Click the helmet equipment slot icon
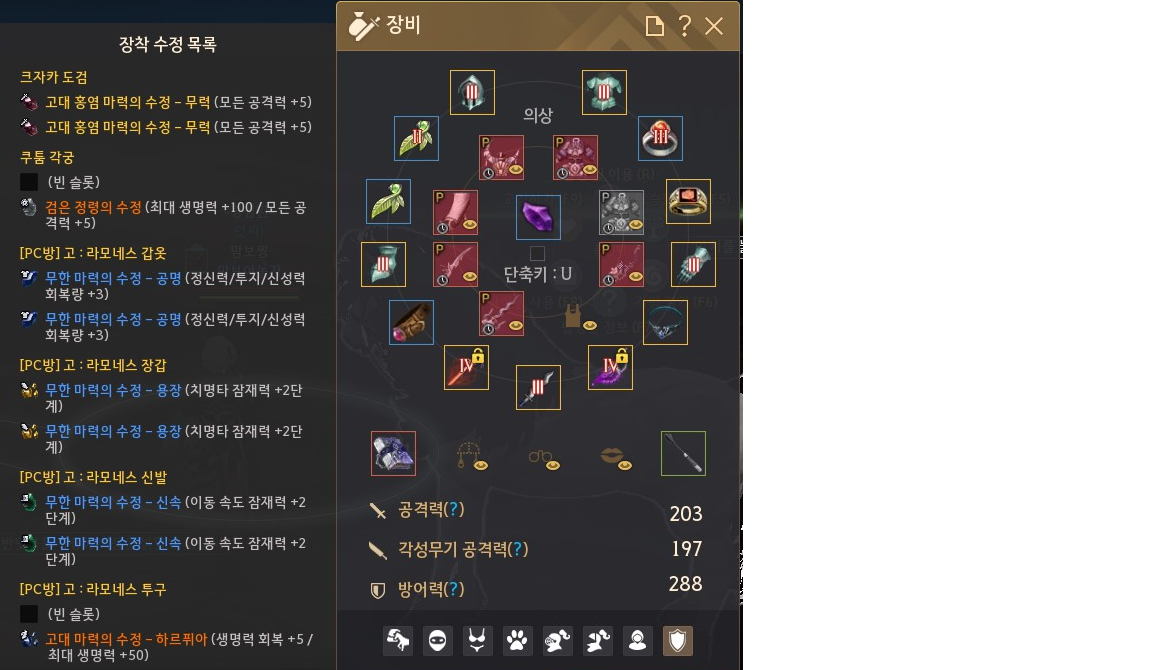The width and height of the screenshot is (1152, 670). (472, 93)
